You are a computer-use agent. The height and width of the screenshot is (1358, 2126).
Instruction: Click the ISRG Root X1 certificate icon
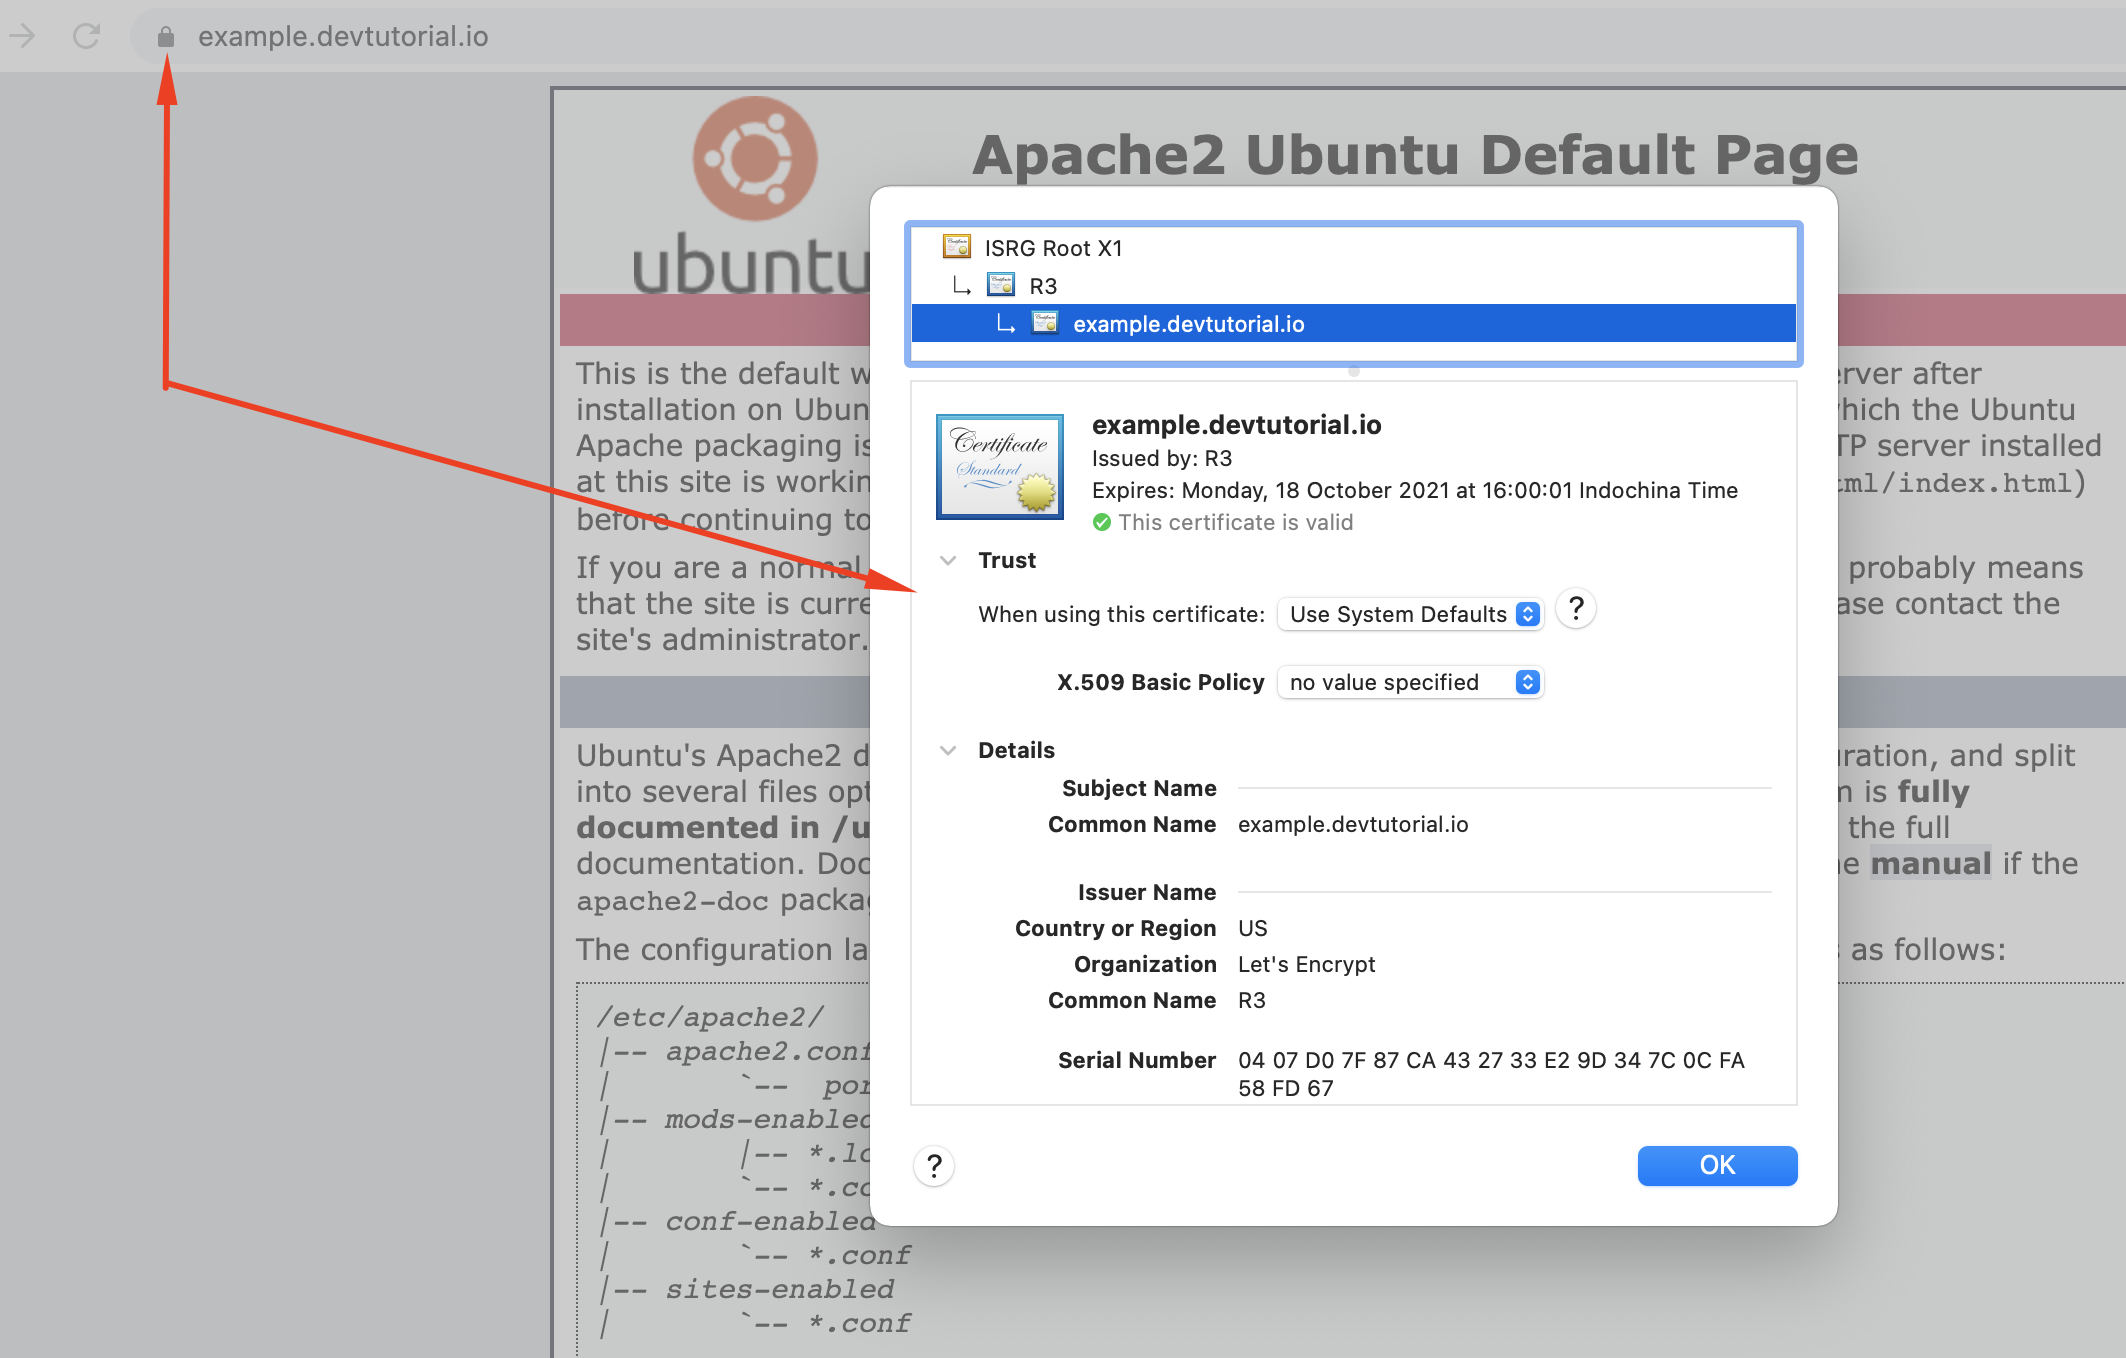click(x=957, y=247)
